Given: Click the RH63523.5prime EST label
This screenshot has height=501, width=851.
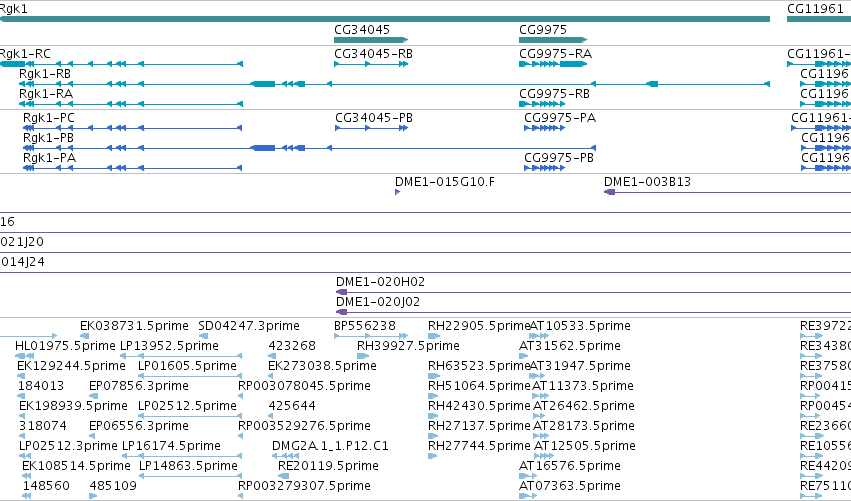Looking at the screenshot, I should point(479,366).
